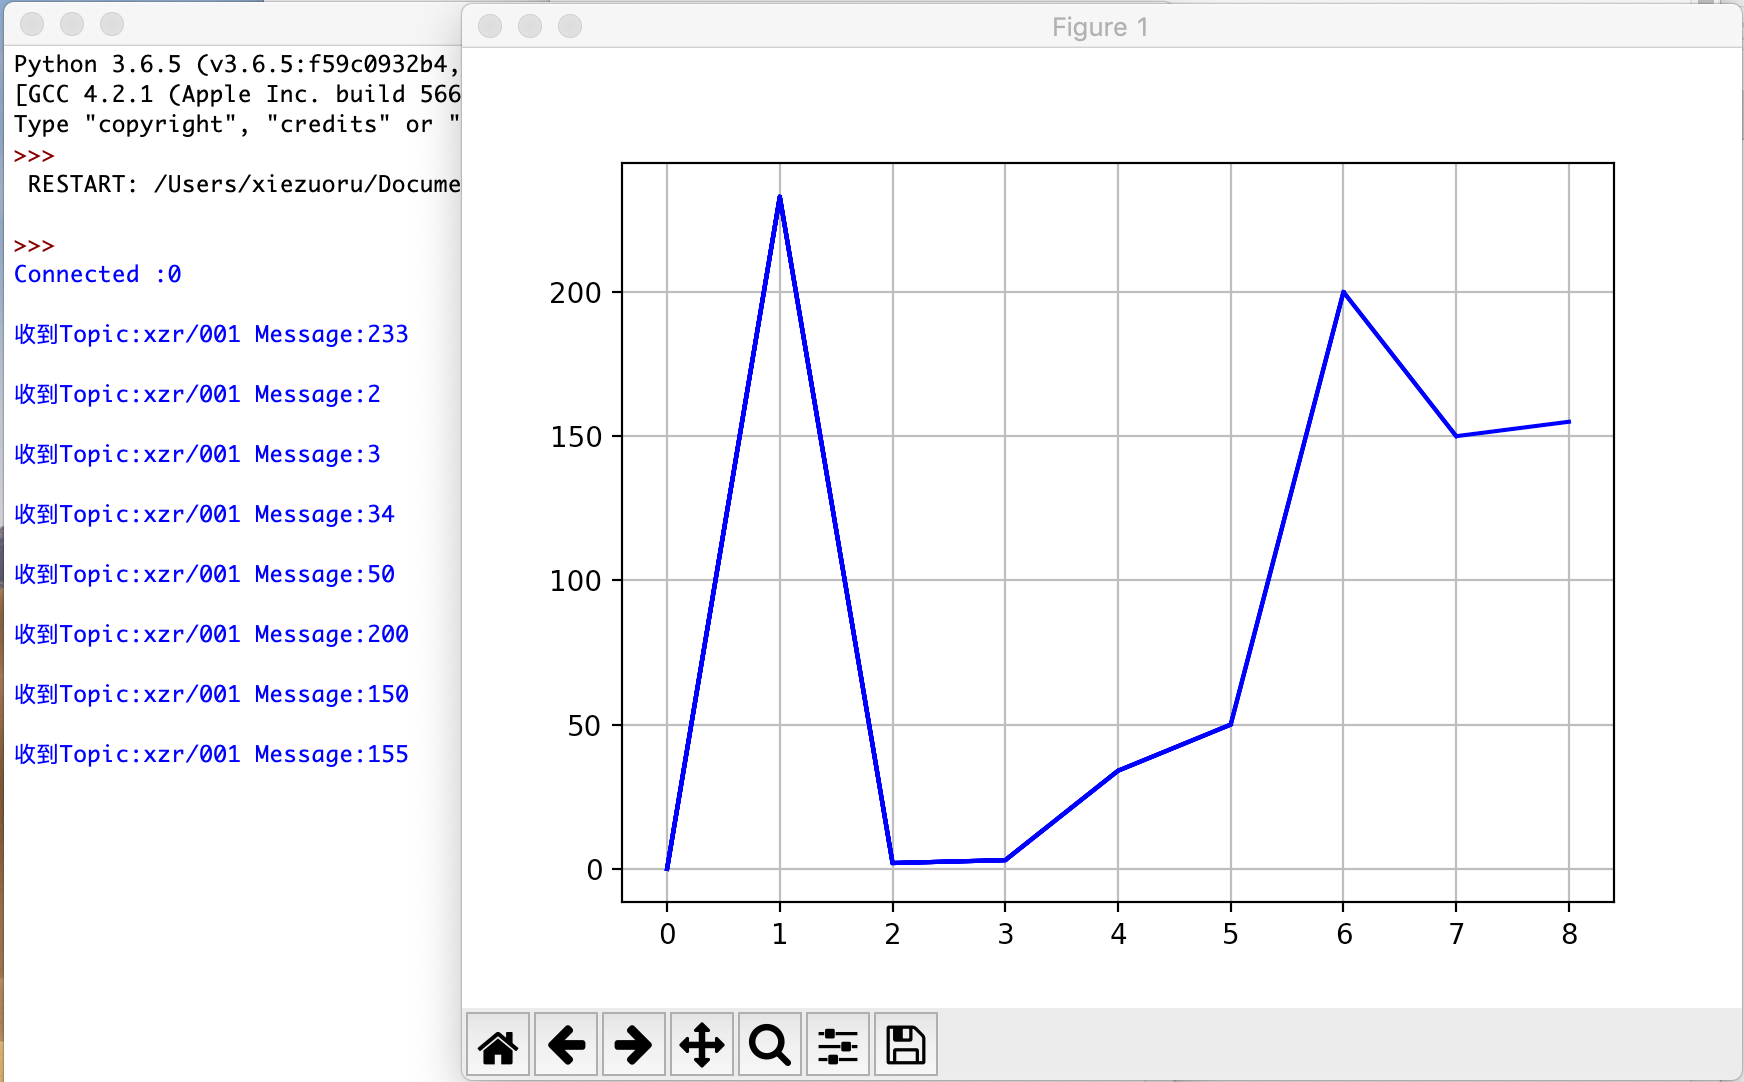Click the y-axis tick label 150
1744x1082 pixels.
point(575,437)
